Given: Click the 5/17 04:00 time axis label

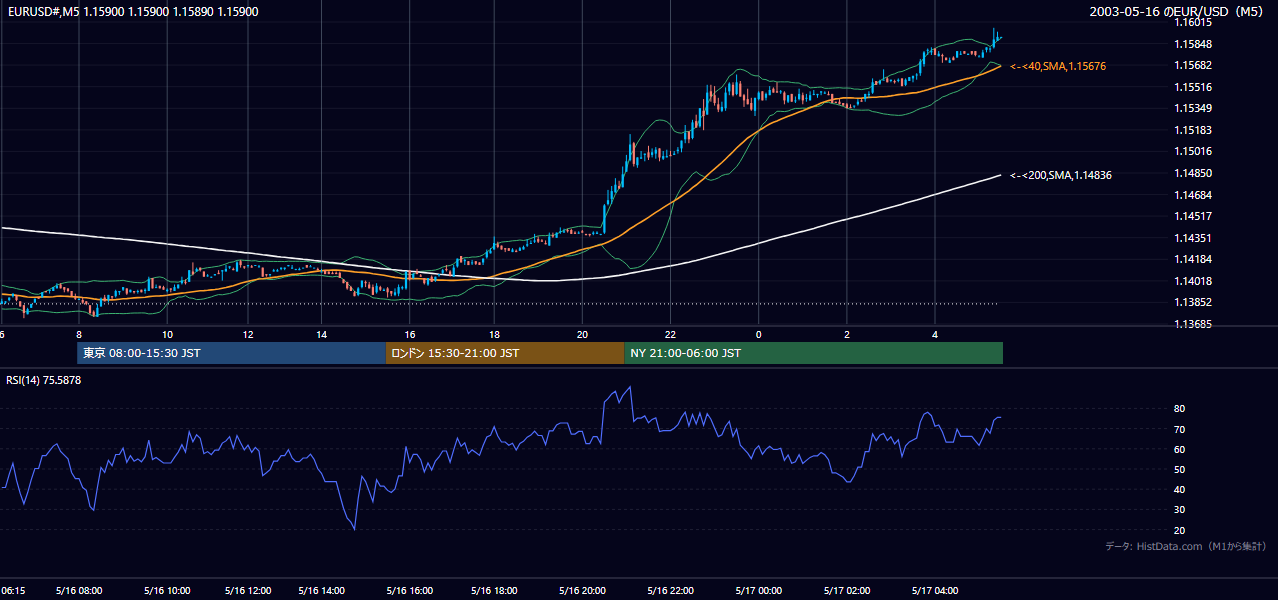Looking at the screenshot, I should tap(935, 591).
